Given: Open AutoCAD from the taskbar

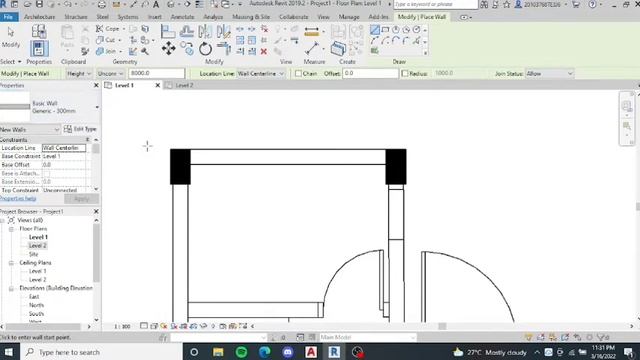Looking at the screenshot, I should pyautogui.click(x=311, y=352).
